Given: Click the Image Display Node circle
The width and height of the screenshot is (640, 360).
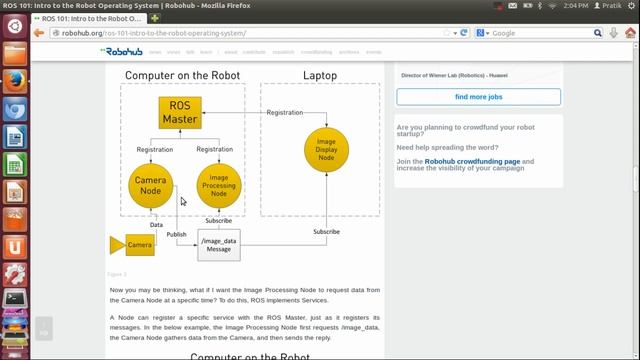Looking at the screenshot, I should 326,149.
